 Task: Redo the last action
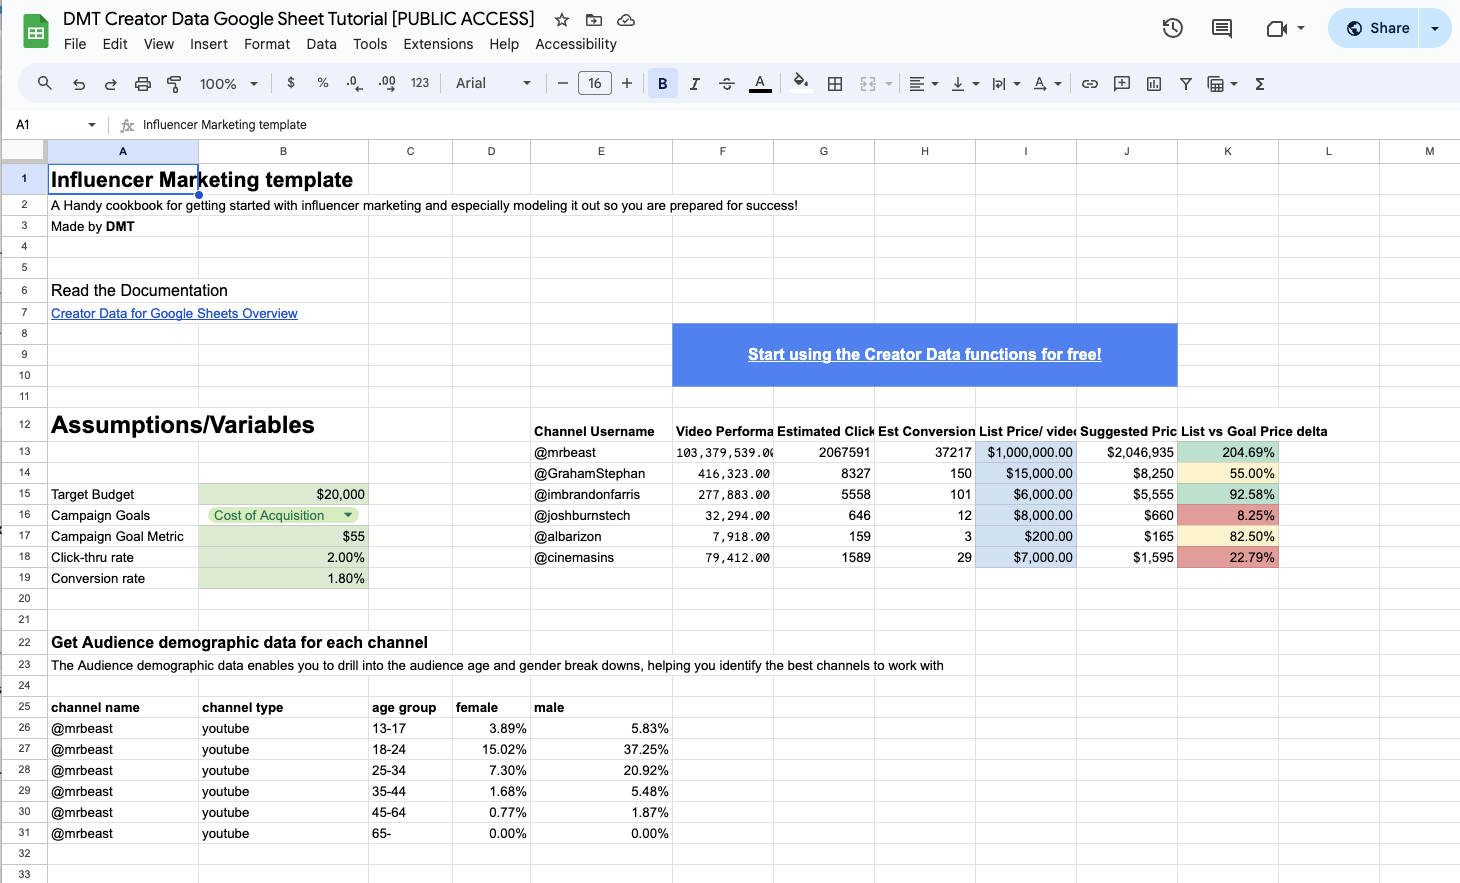[111, 84]
